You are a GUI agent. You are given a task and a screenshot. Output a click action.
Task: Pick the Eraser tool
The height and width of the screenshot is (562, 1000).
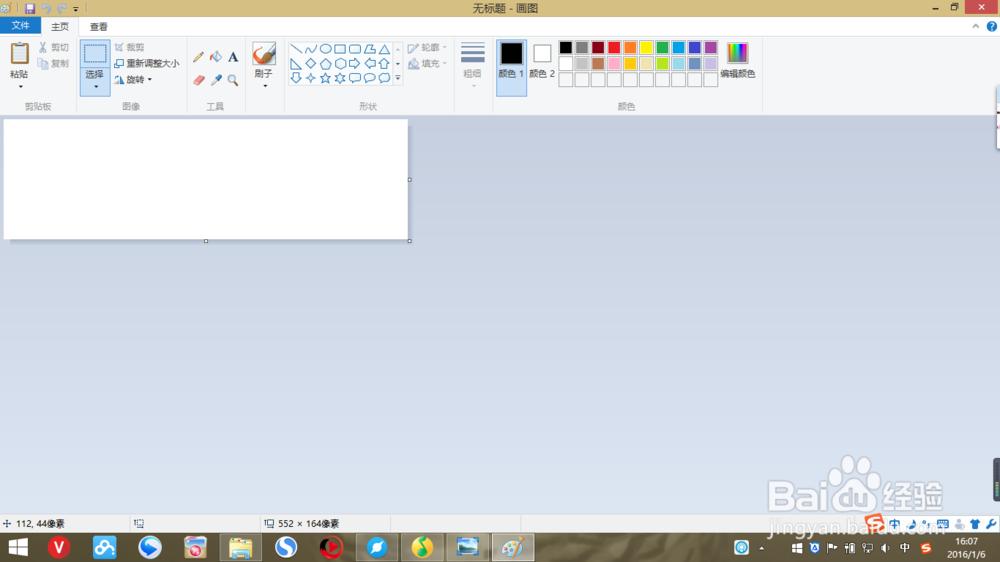(x=199, y=80)
